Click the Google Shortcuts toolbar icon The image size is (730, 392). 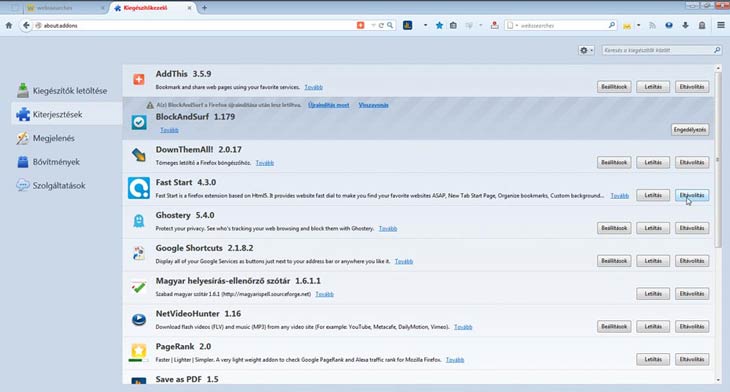pos(407,25)
